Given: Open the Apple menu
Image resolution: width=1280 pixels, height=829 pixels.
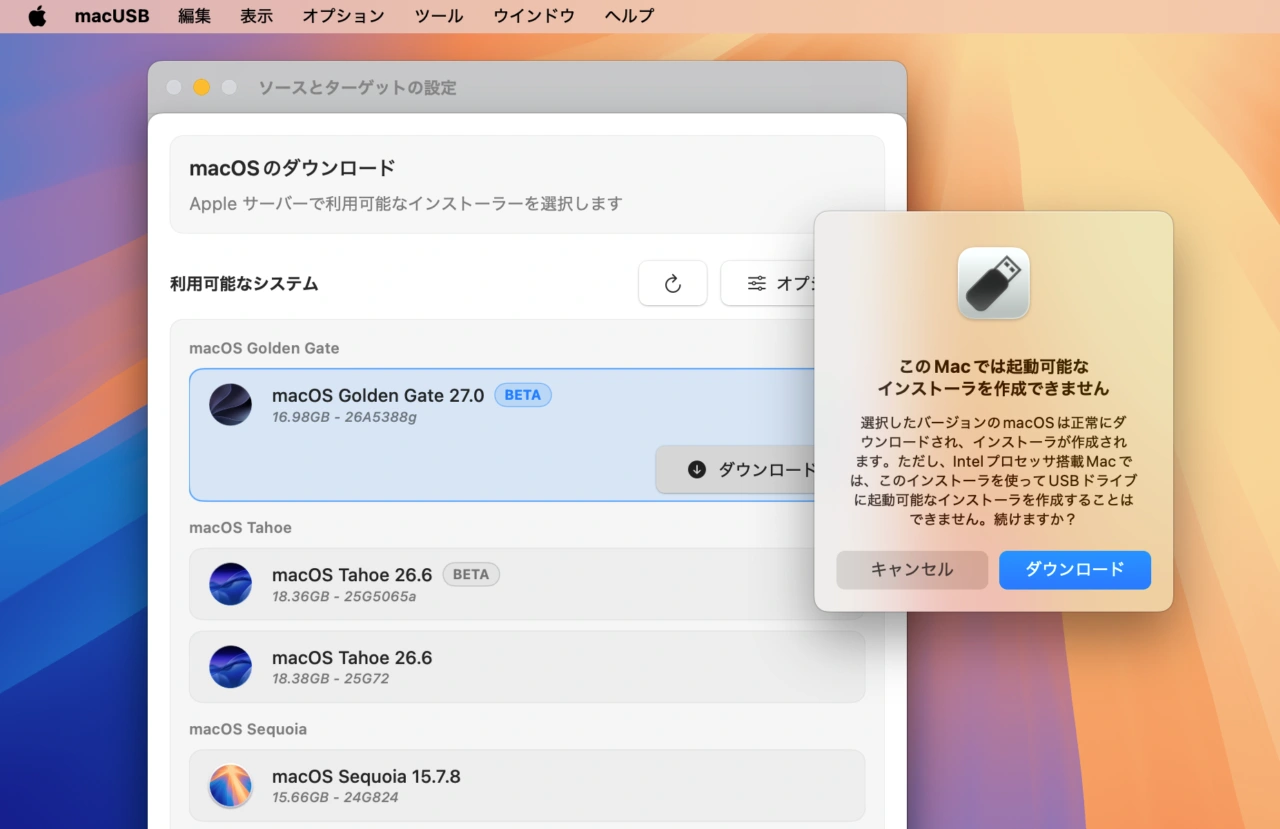Looking at the screenshot, I should click(37, 16).
